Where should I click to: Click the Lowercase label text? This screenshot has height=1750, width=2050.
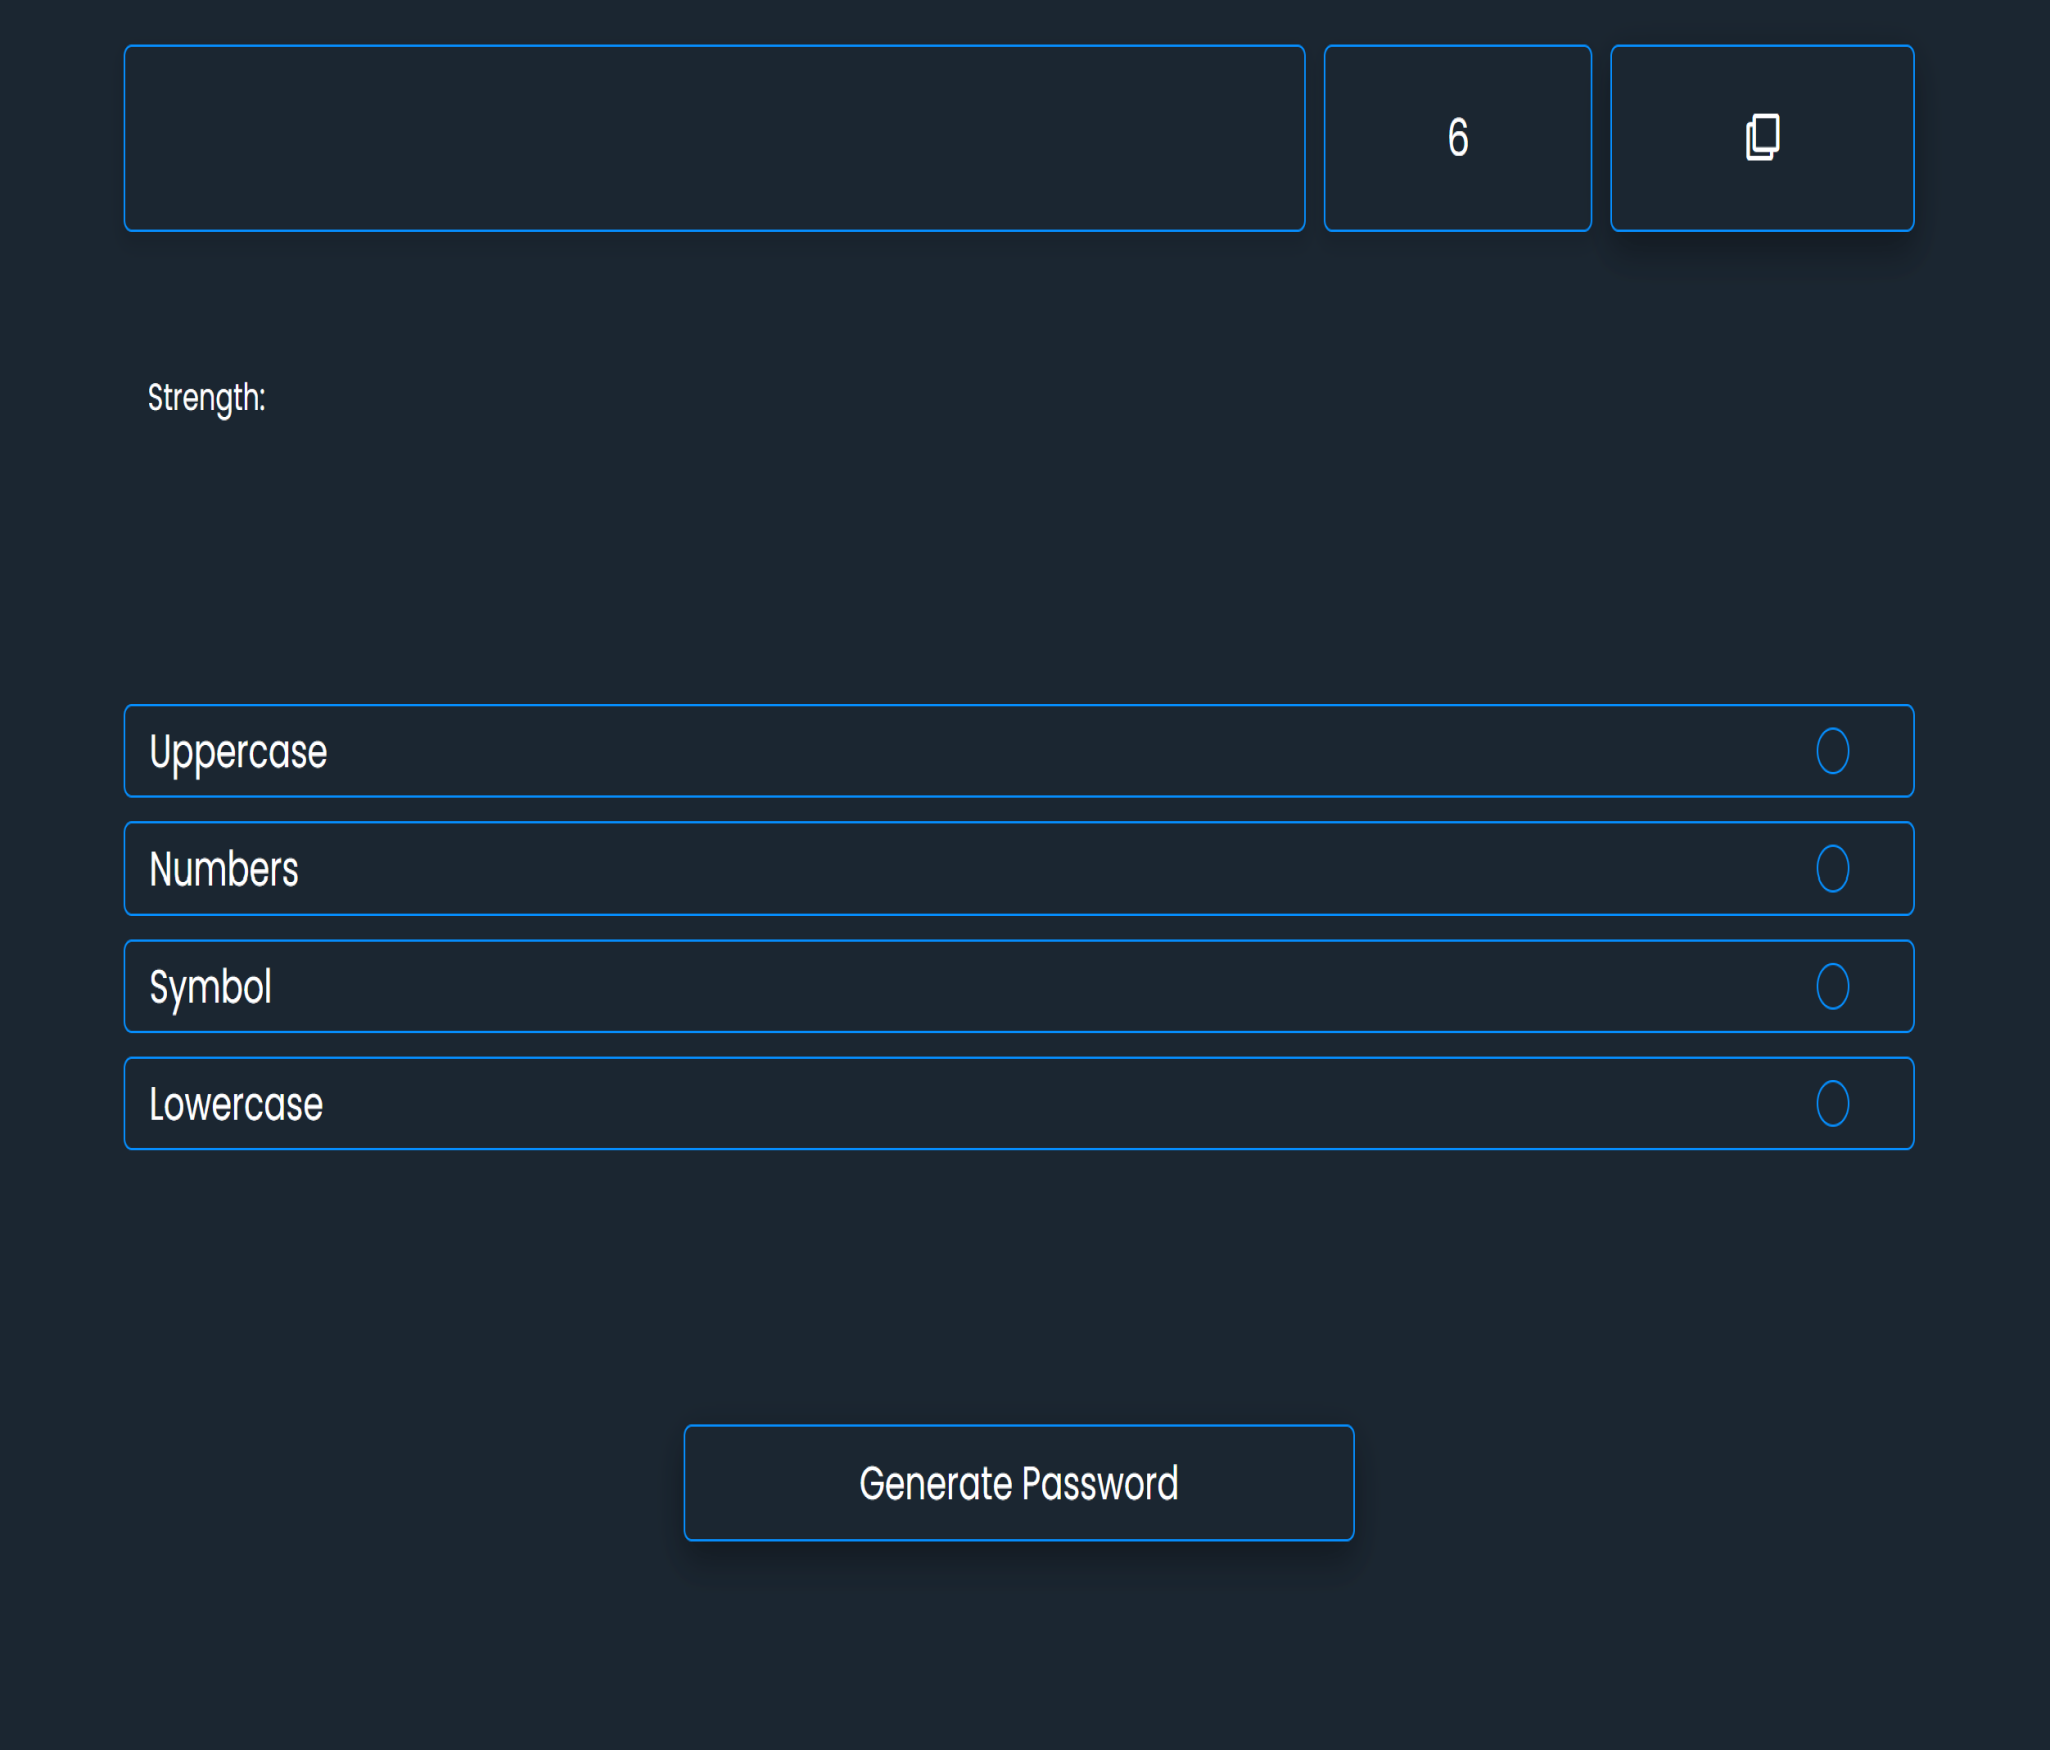[236, 1104]
